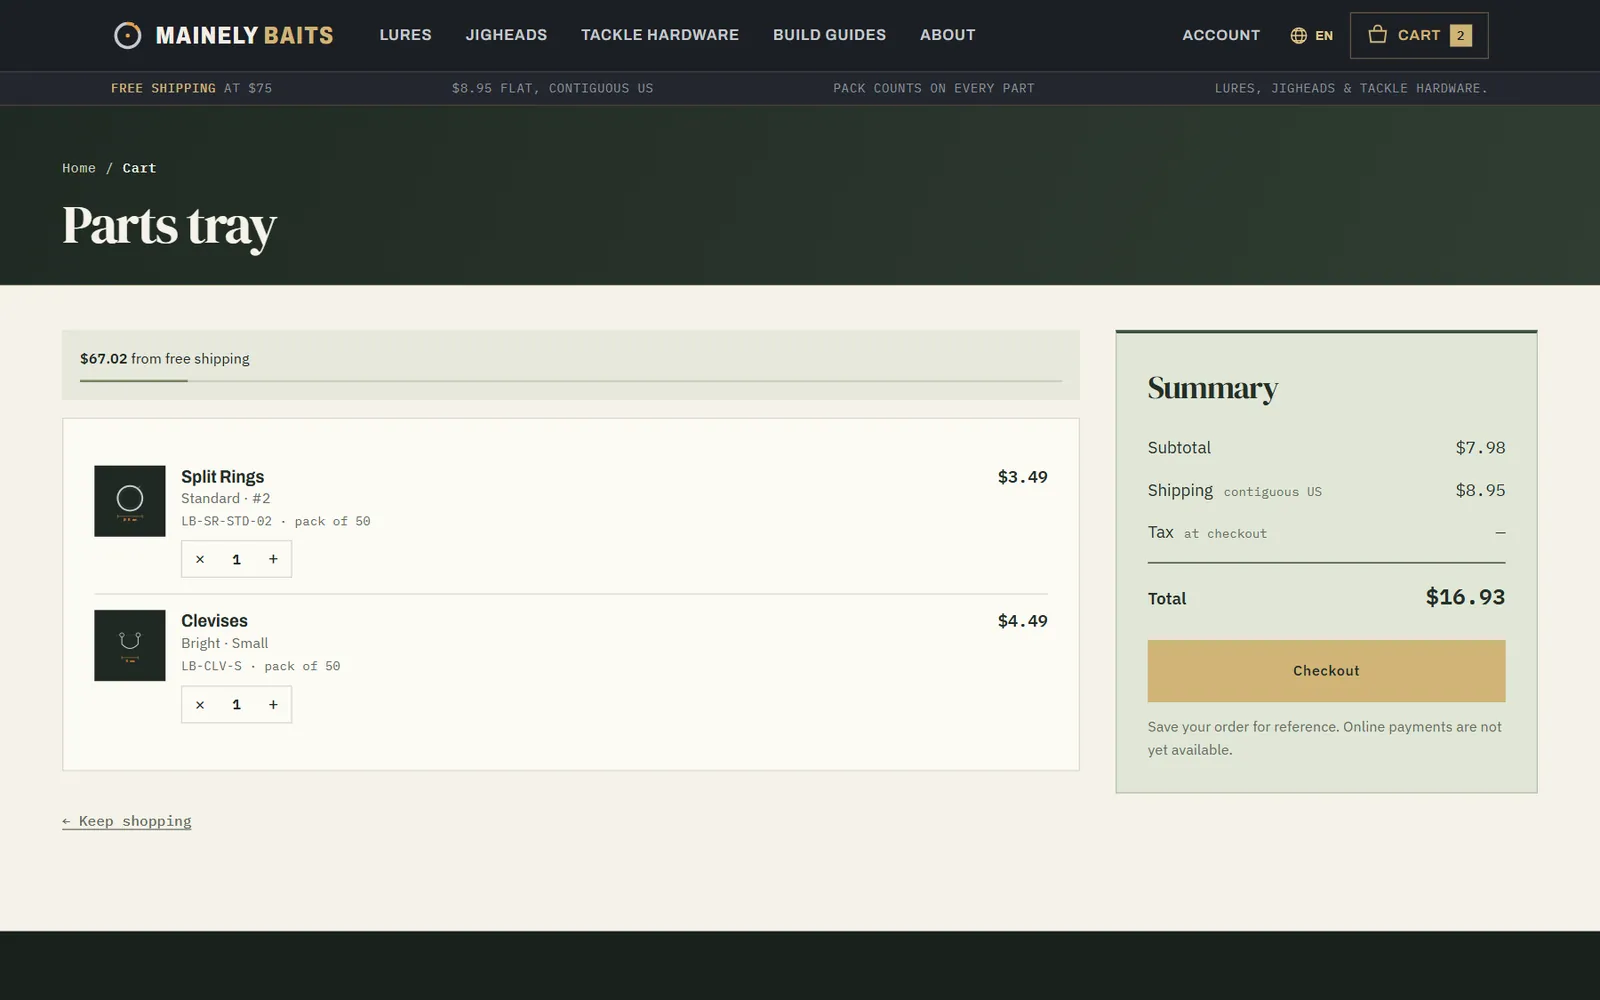Open the Jigheads menu
The width and height of the screenshot is (1600, 1000).
click(x=506, y=35)
